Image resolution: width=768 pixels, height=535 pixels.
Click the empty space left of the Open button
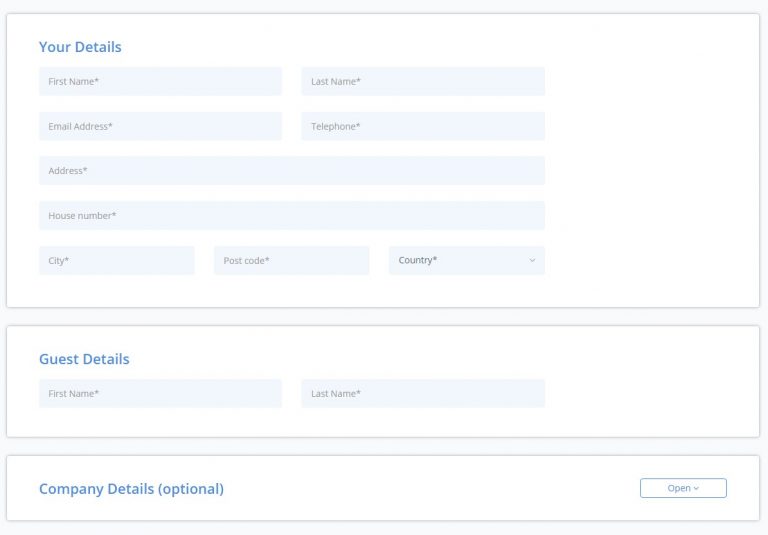click(431, 488)
